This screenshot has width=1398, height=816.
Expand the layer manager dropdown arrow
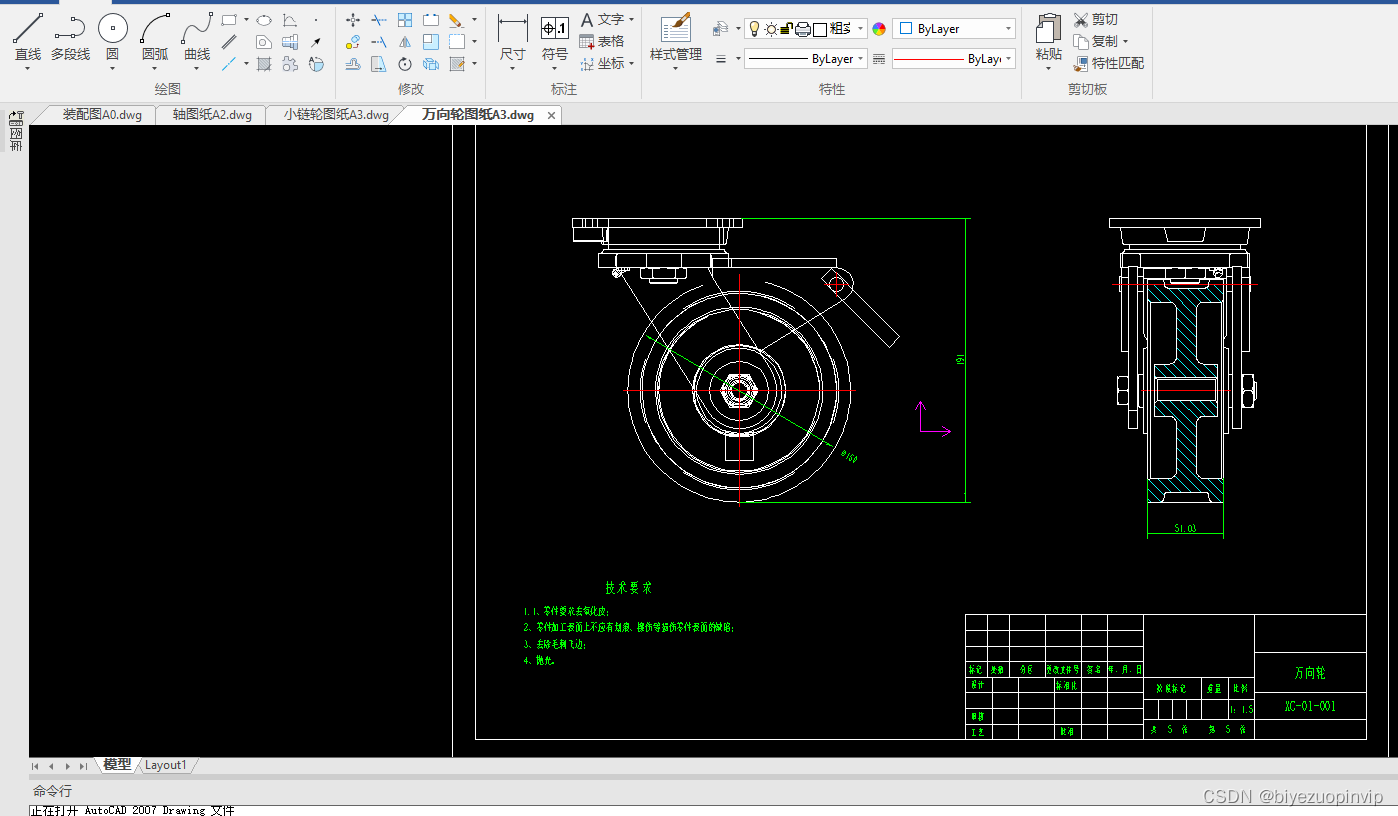[x=738, y=29]
